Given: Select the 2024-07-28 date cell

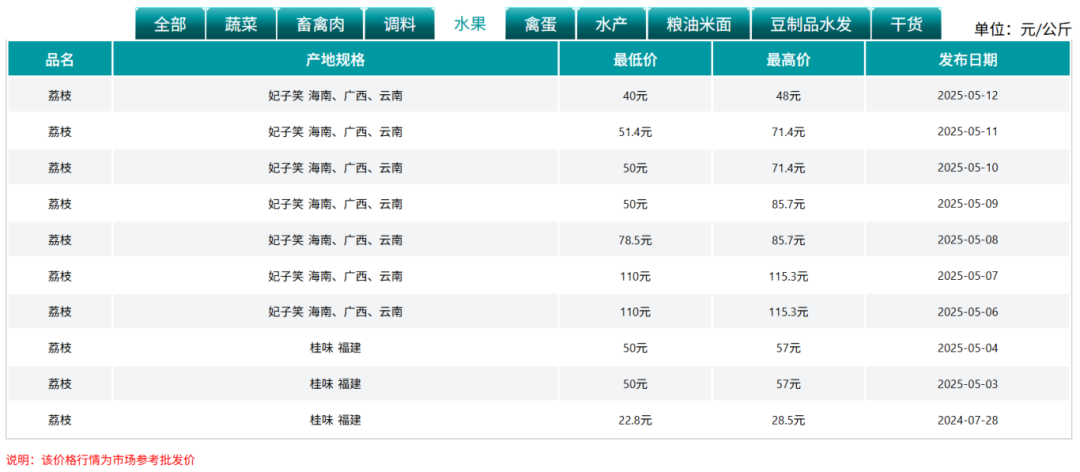Looking at the screenshot, I should tap(967, 420).
